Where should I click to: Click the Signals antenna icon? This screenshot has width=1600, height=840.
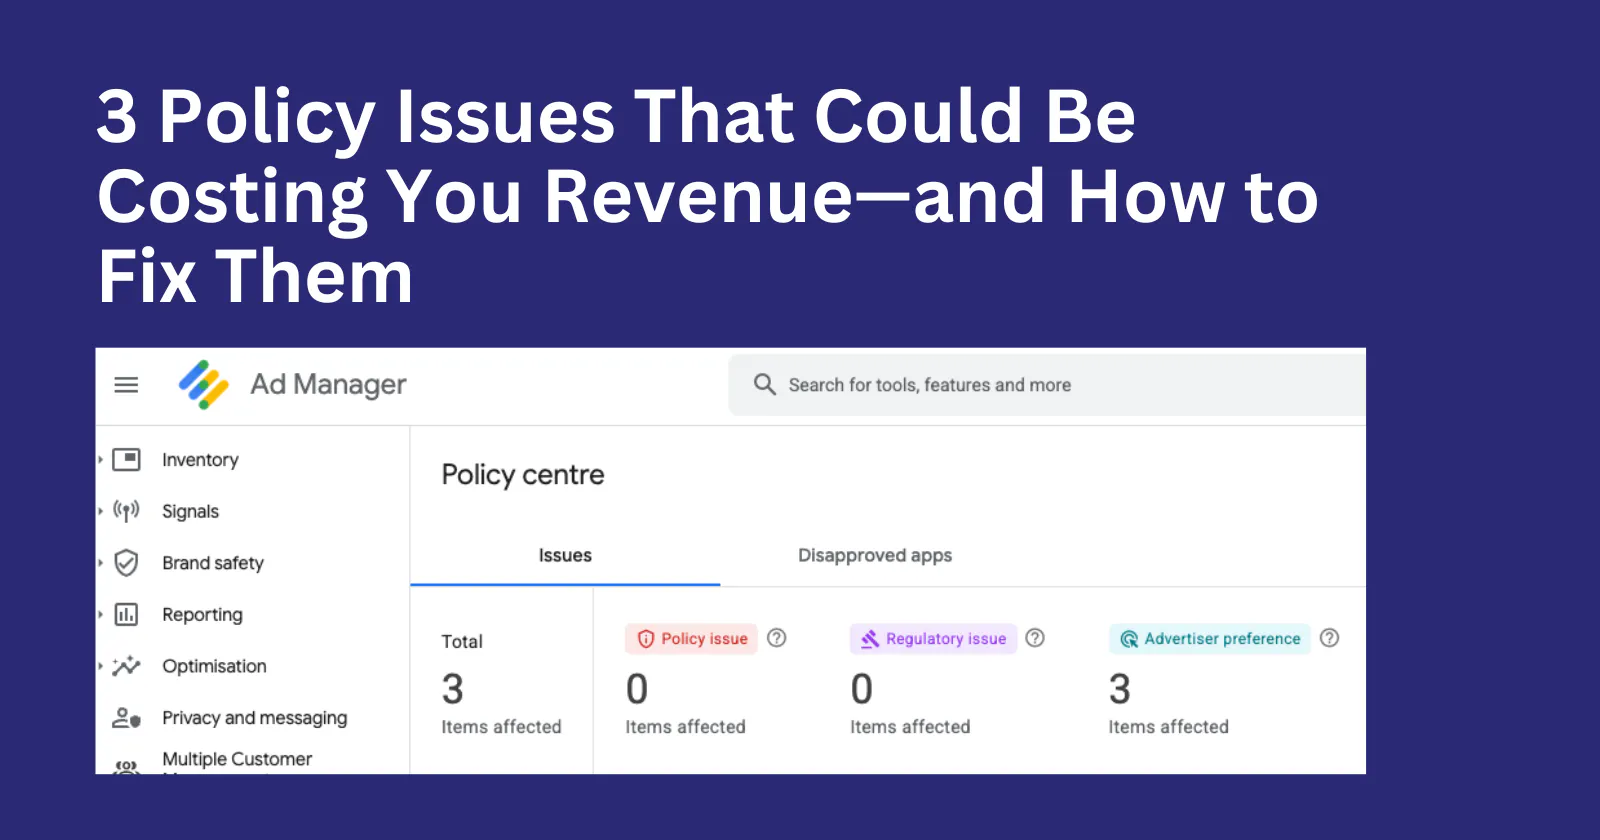click(126, 512)
